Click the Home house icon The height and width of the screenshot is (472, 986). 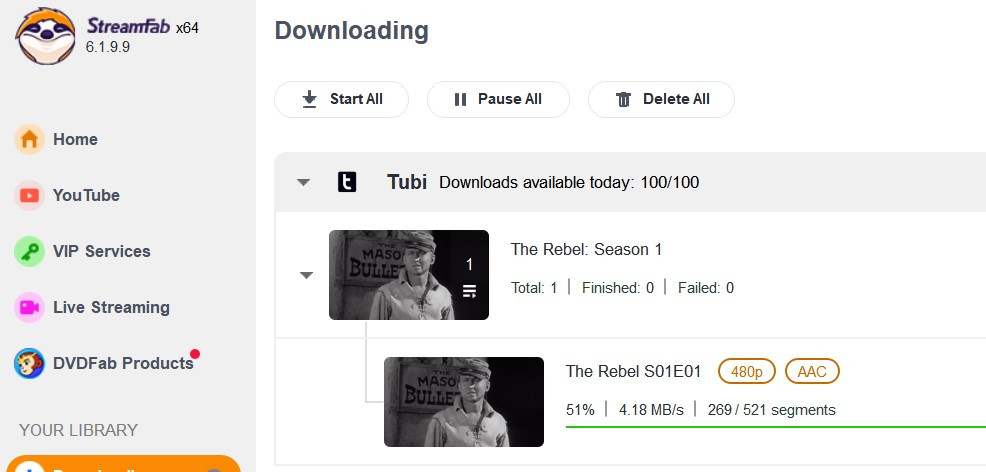pyautogui.click(x=29, y=139)
